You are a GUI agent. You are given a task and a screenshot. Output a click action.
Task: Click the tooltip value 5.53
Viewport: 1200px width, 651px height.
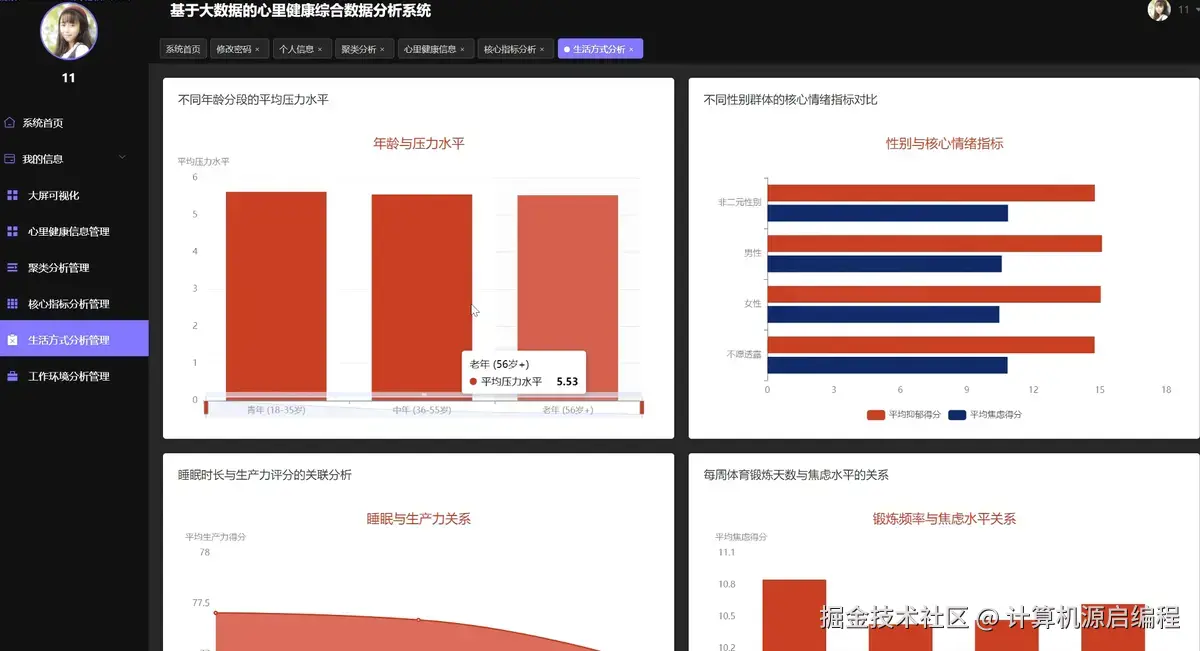coord(567,381)
